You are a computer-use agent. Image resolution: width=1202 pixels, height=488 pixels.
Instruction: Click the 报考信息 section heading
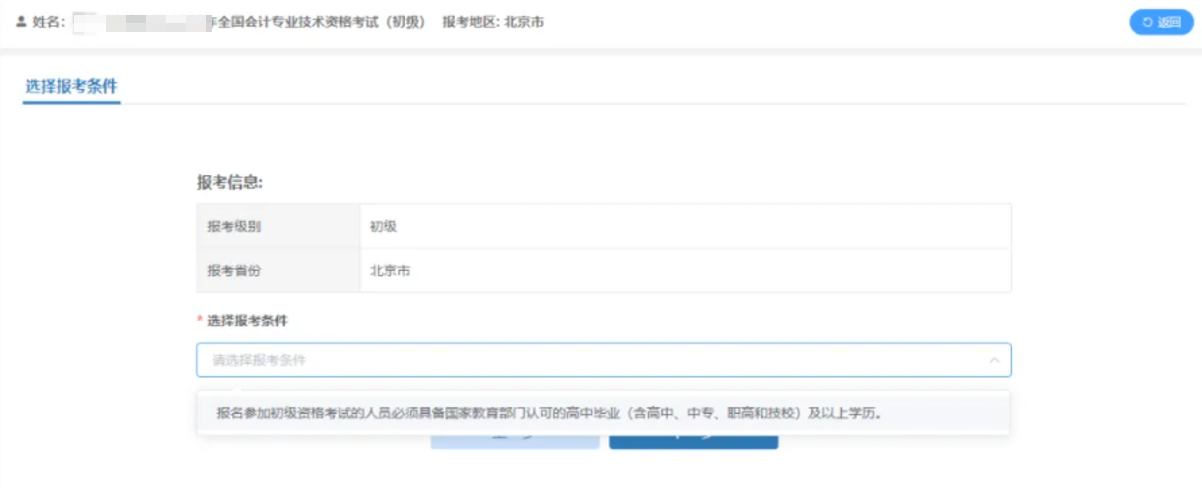point(230,182)
